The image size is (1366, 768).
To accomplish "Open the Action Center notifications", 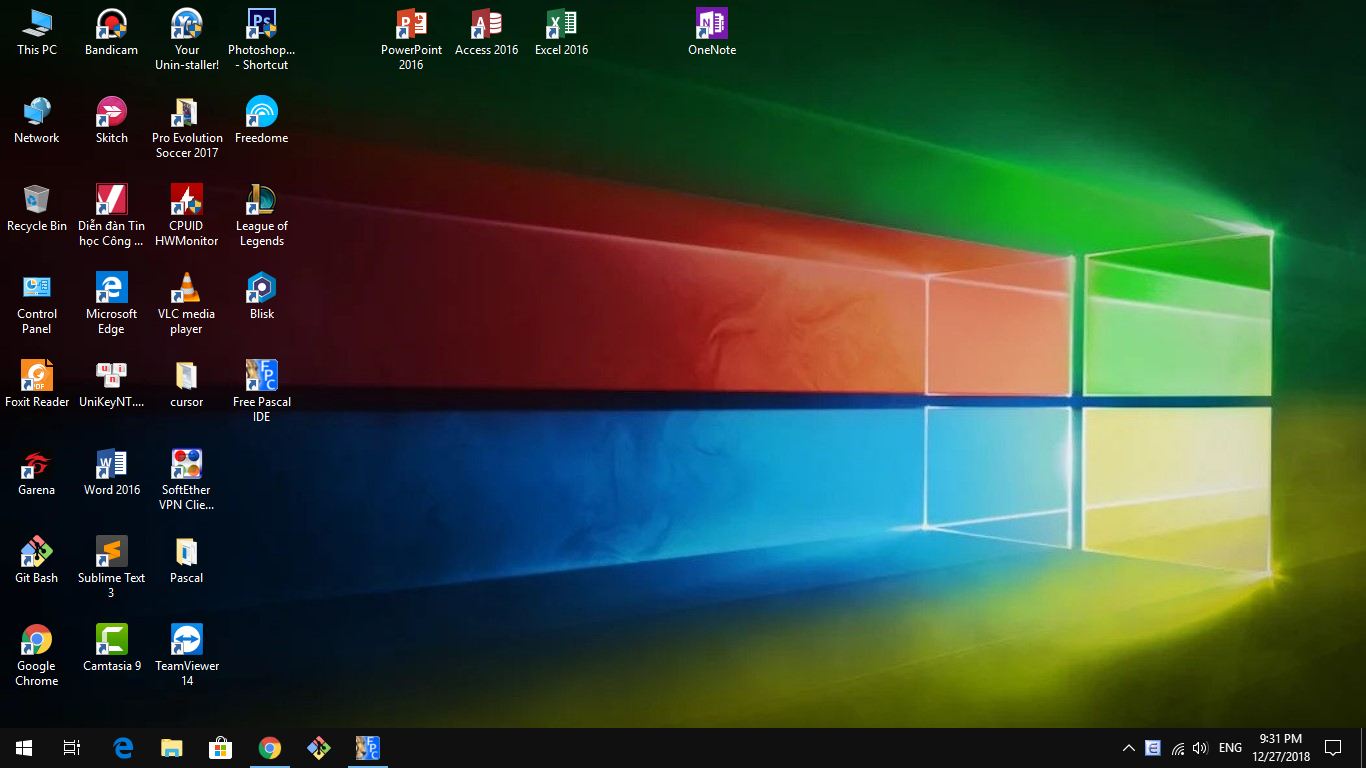I will [x=1333, y=748].
